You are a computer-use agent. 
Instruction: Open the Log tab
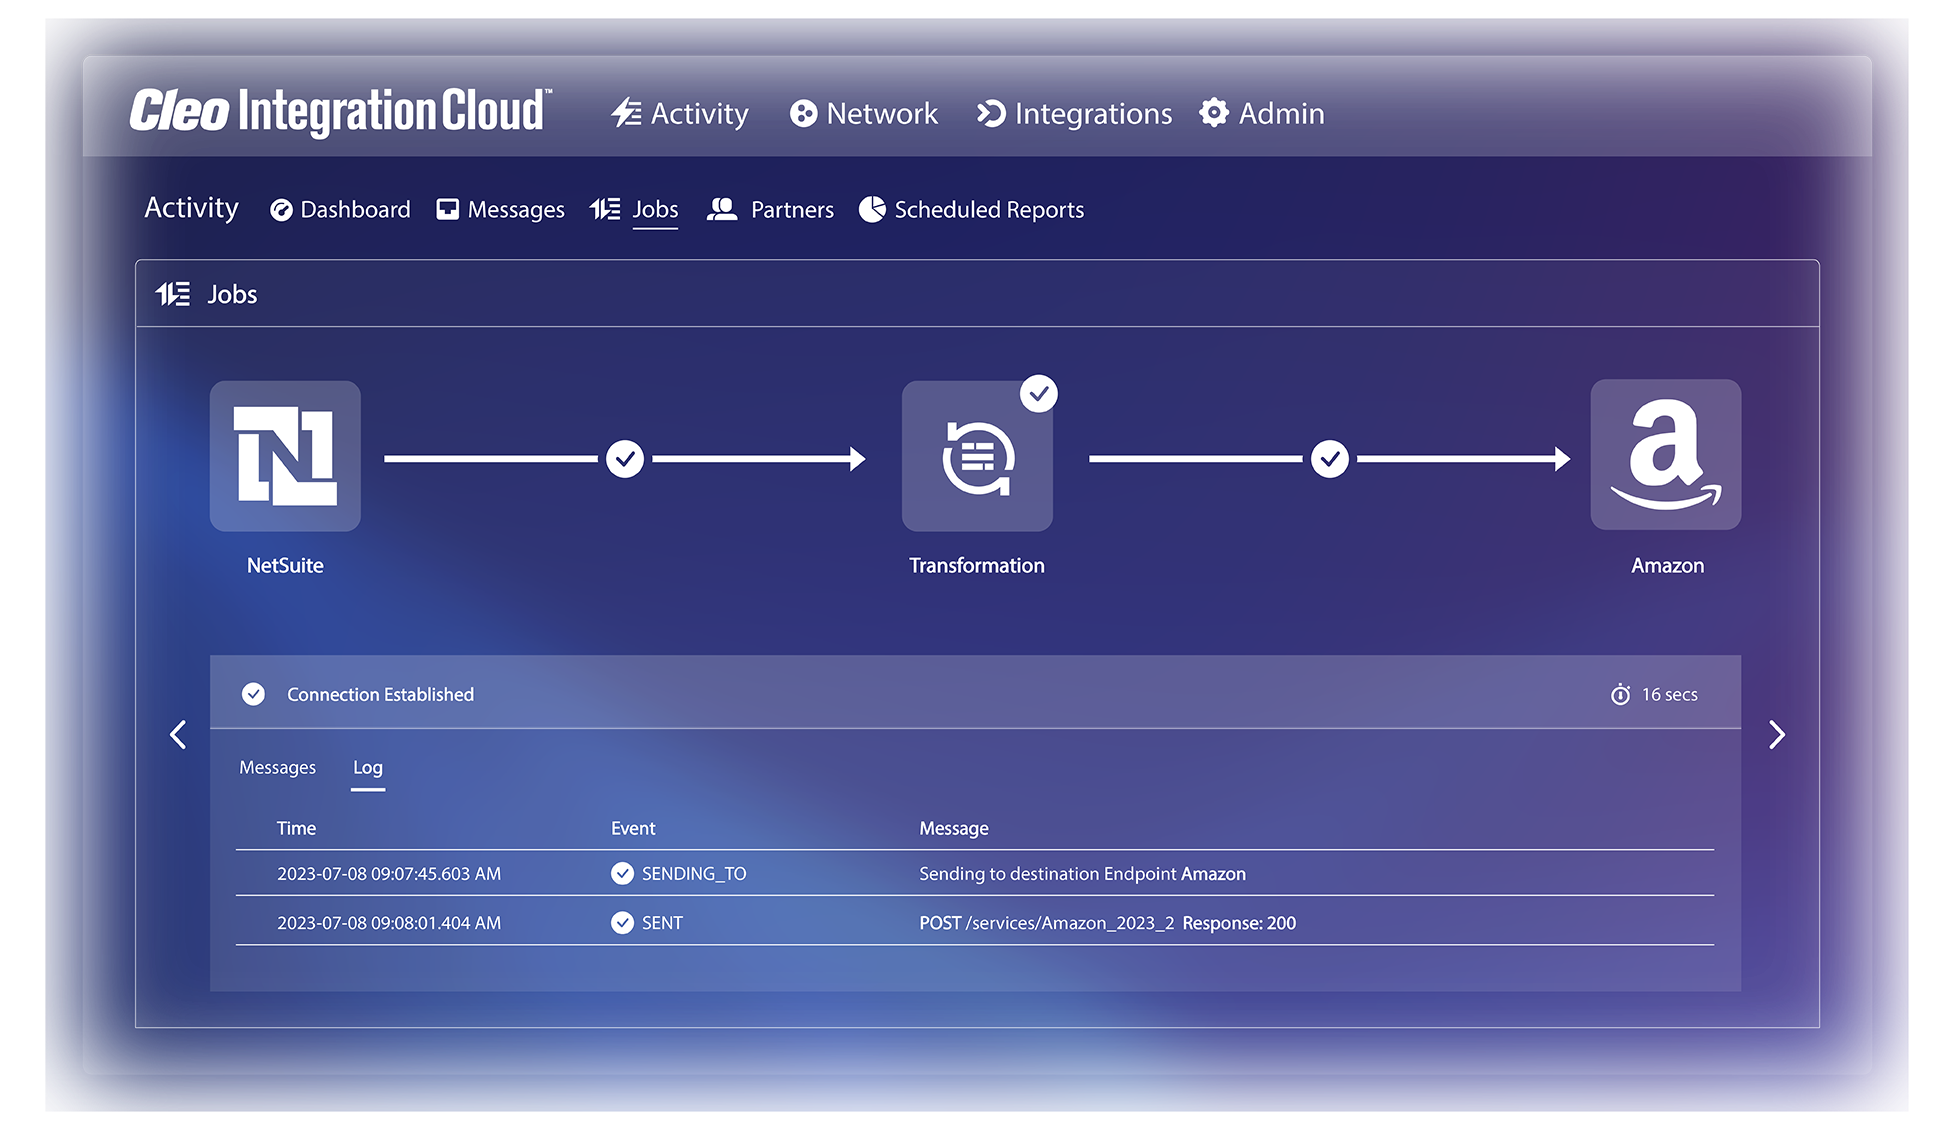click(x=368, y=767)
